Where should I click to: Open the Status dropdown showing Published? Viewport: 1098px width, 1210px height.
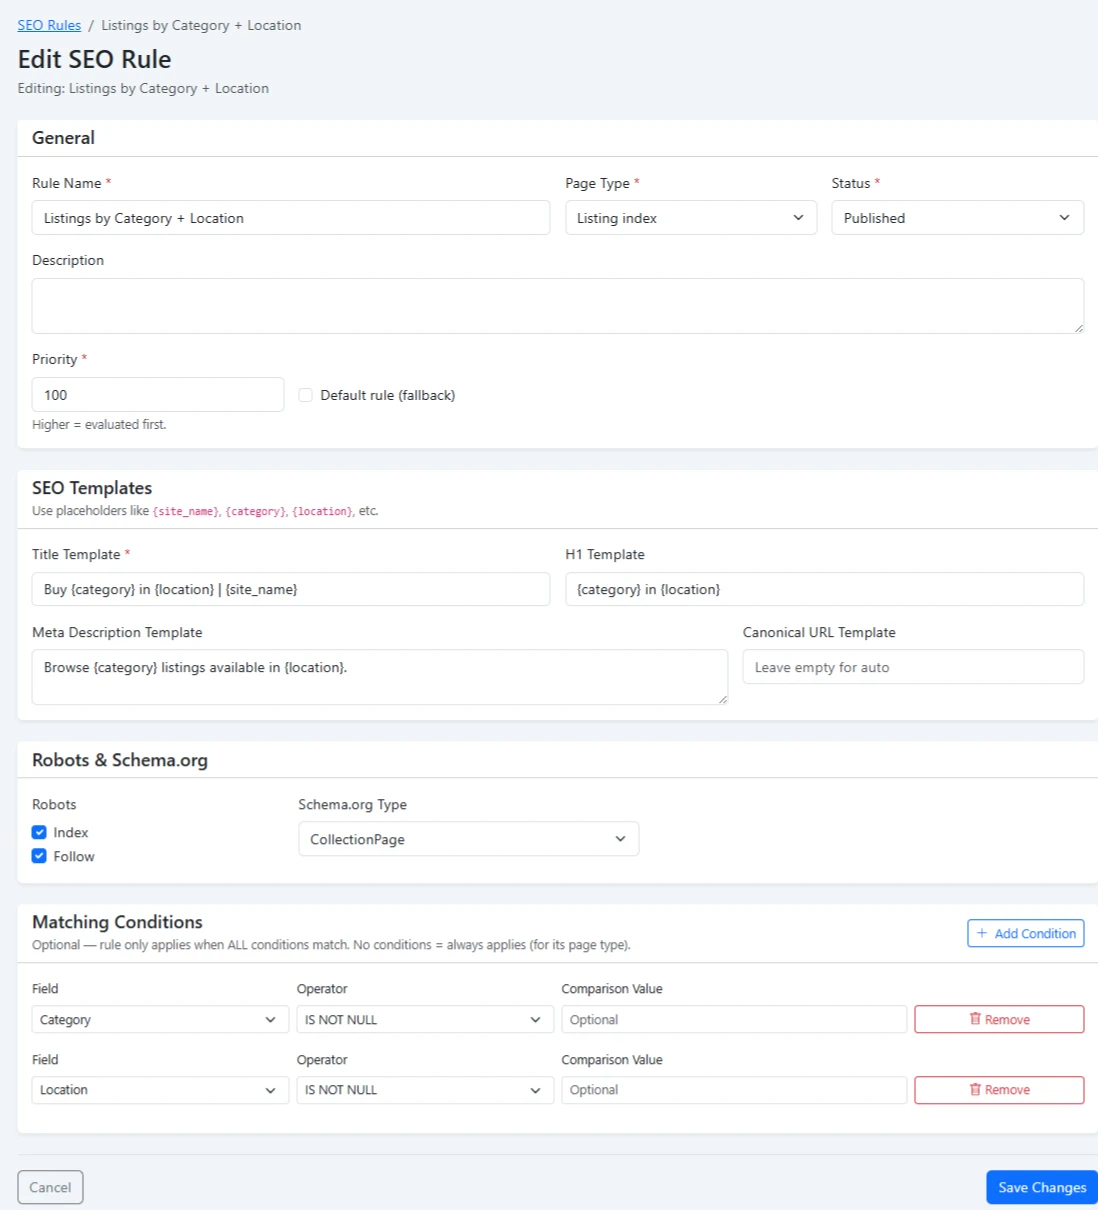click(957, 218)
